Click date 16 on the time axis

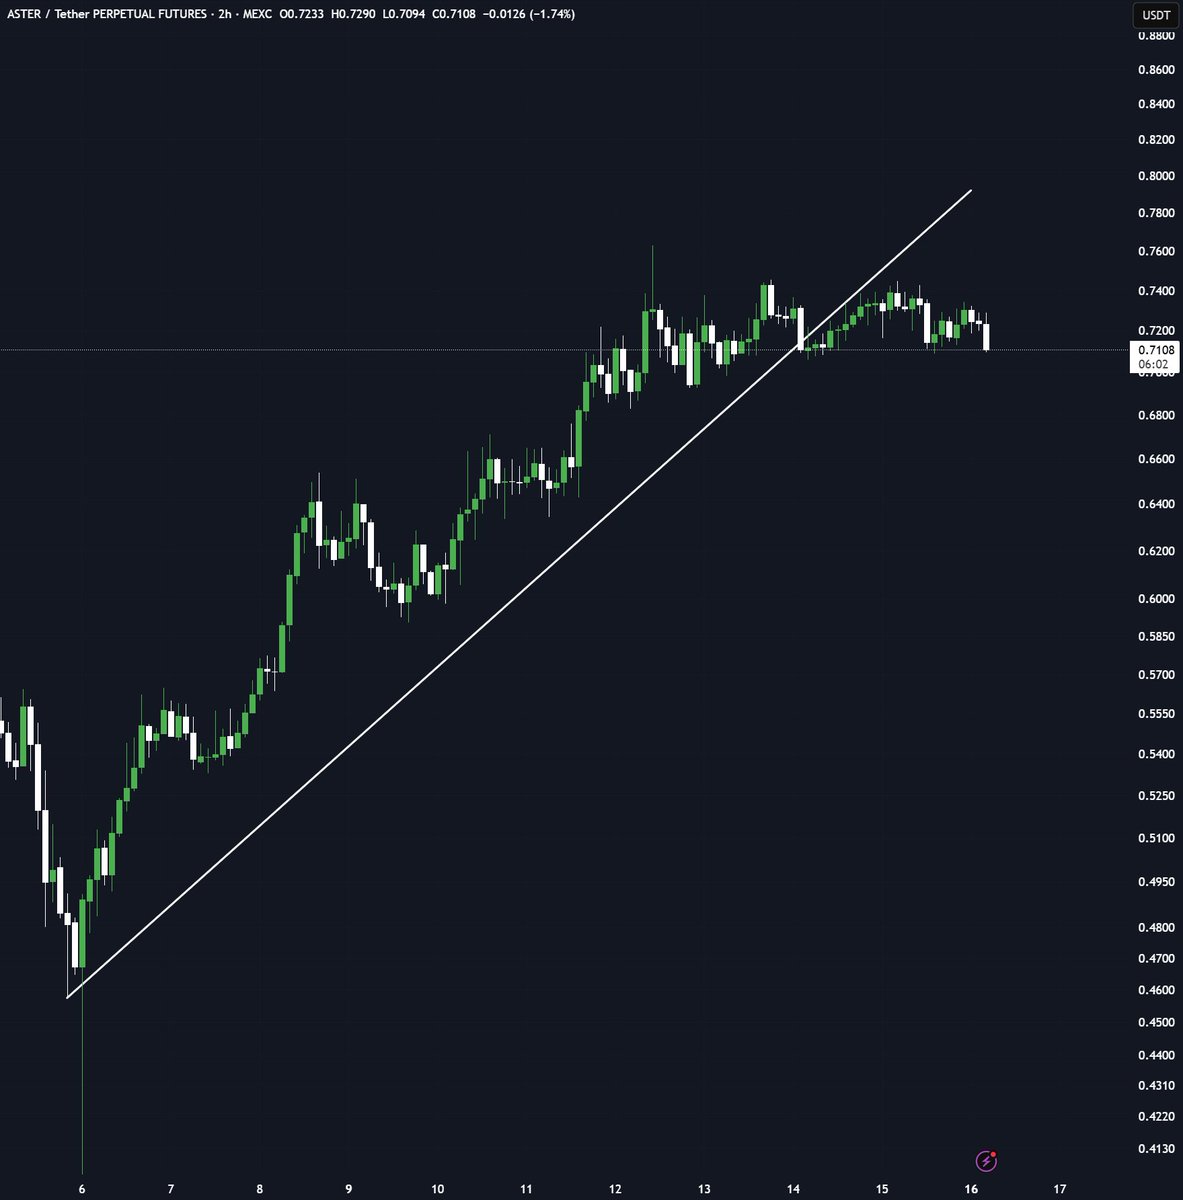971,1189
